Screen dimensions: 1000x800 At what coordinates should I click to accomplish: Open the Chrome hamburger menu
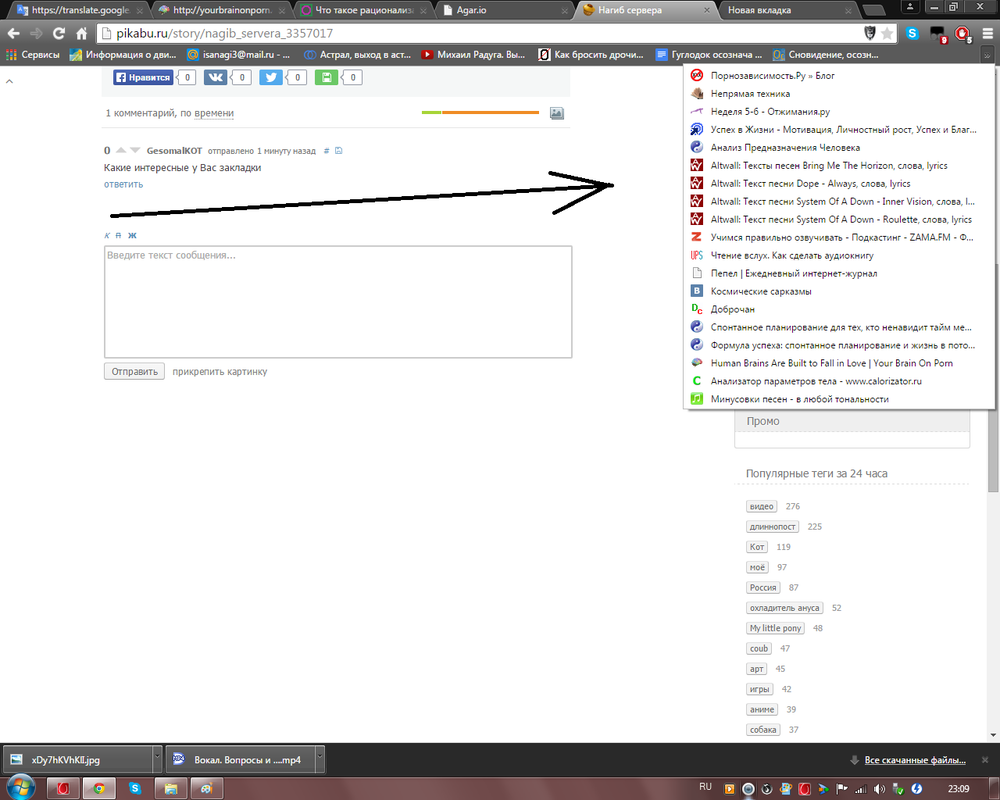[x=987, y=33]
